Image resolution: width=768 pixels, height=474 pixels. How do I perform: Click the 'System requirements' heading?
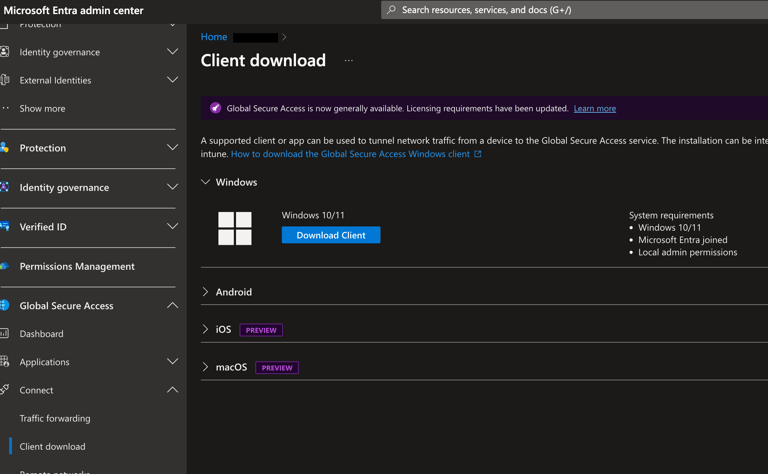point(671,215)
